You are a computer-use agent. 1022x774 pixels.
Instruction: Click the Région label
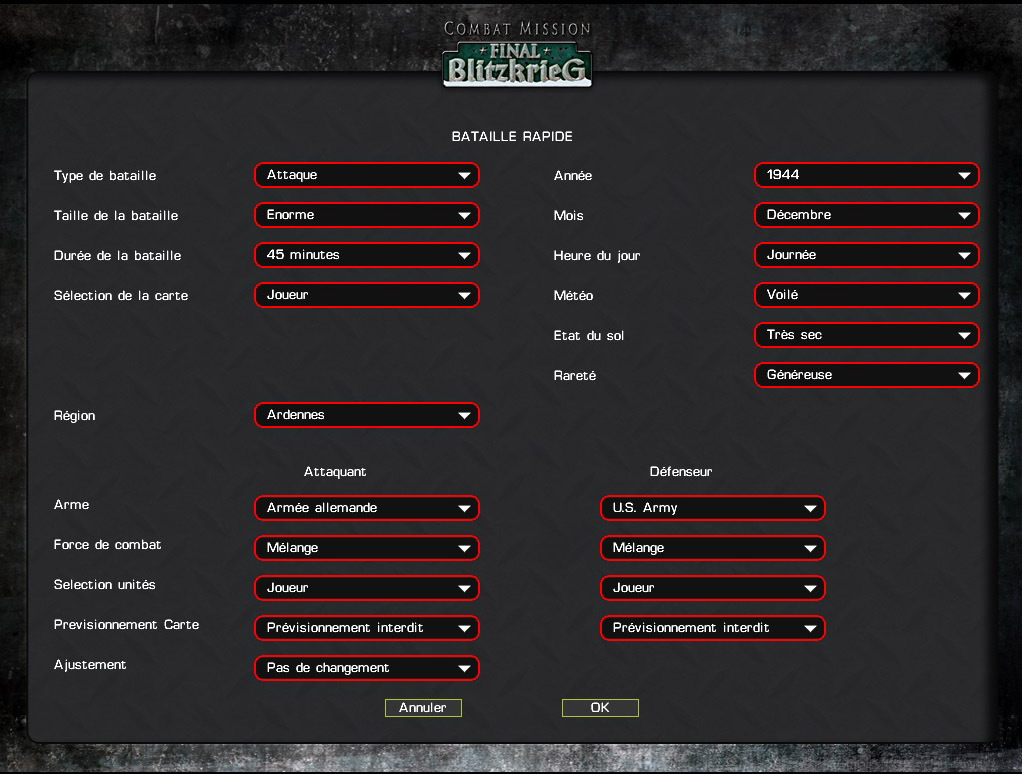(x=74, y=416)
